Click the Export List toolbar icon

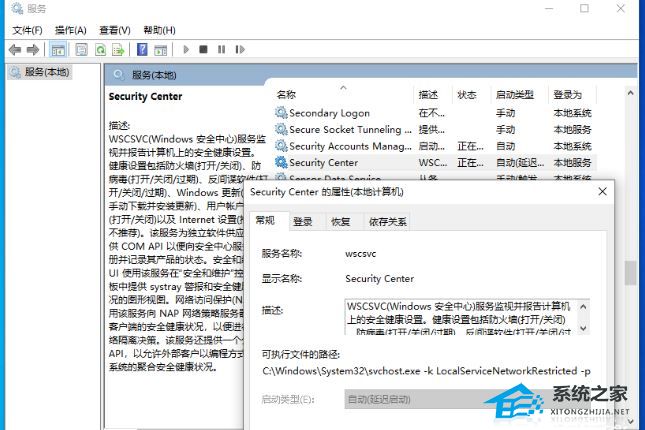118,50
